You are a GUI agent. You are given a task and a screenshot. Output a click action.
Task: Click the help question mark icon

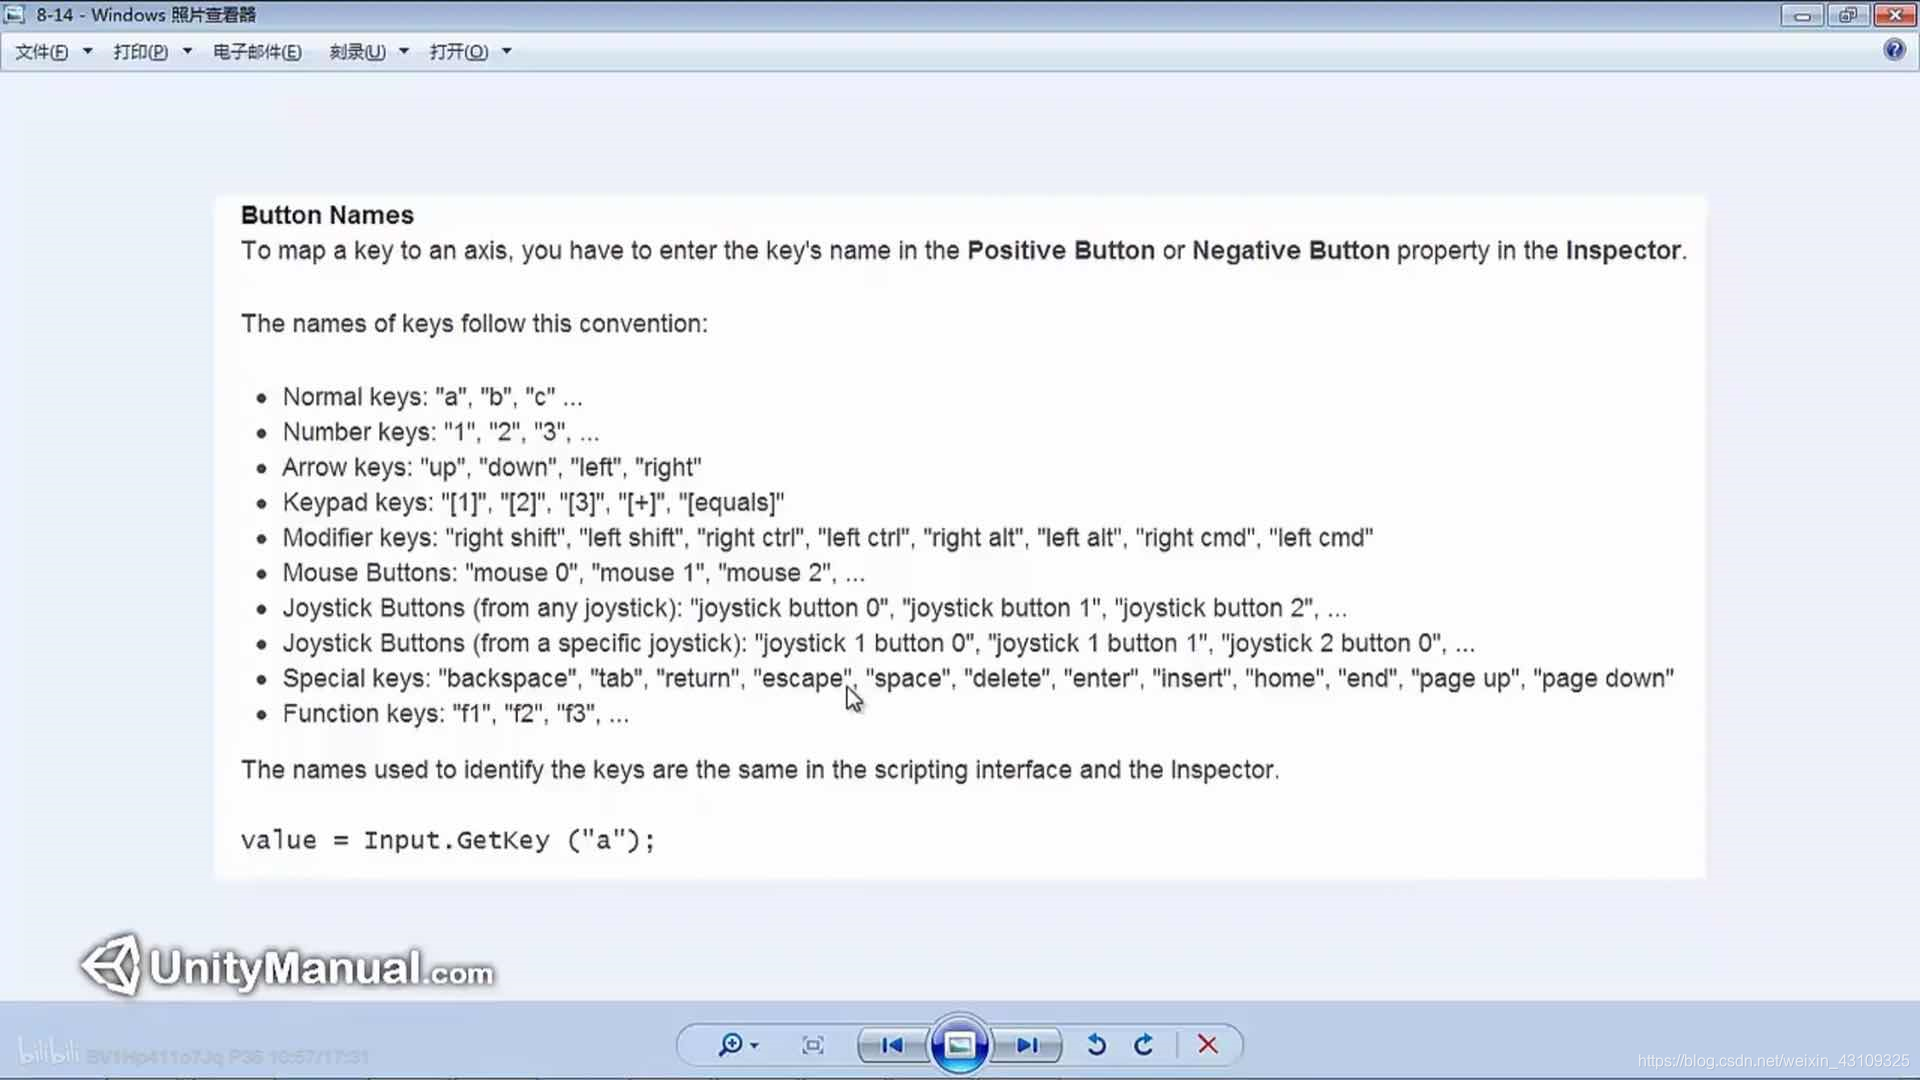(1894, 50)
